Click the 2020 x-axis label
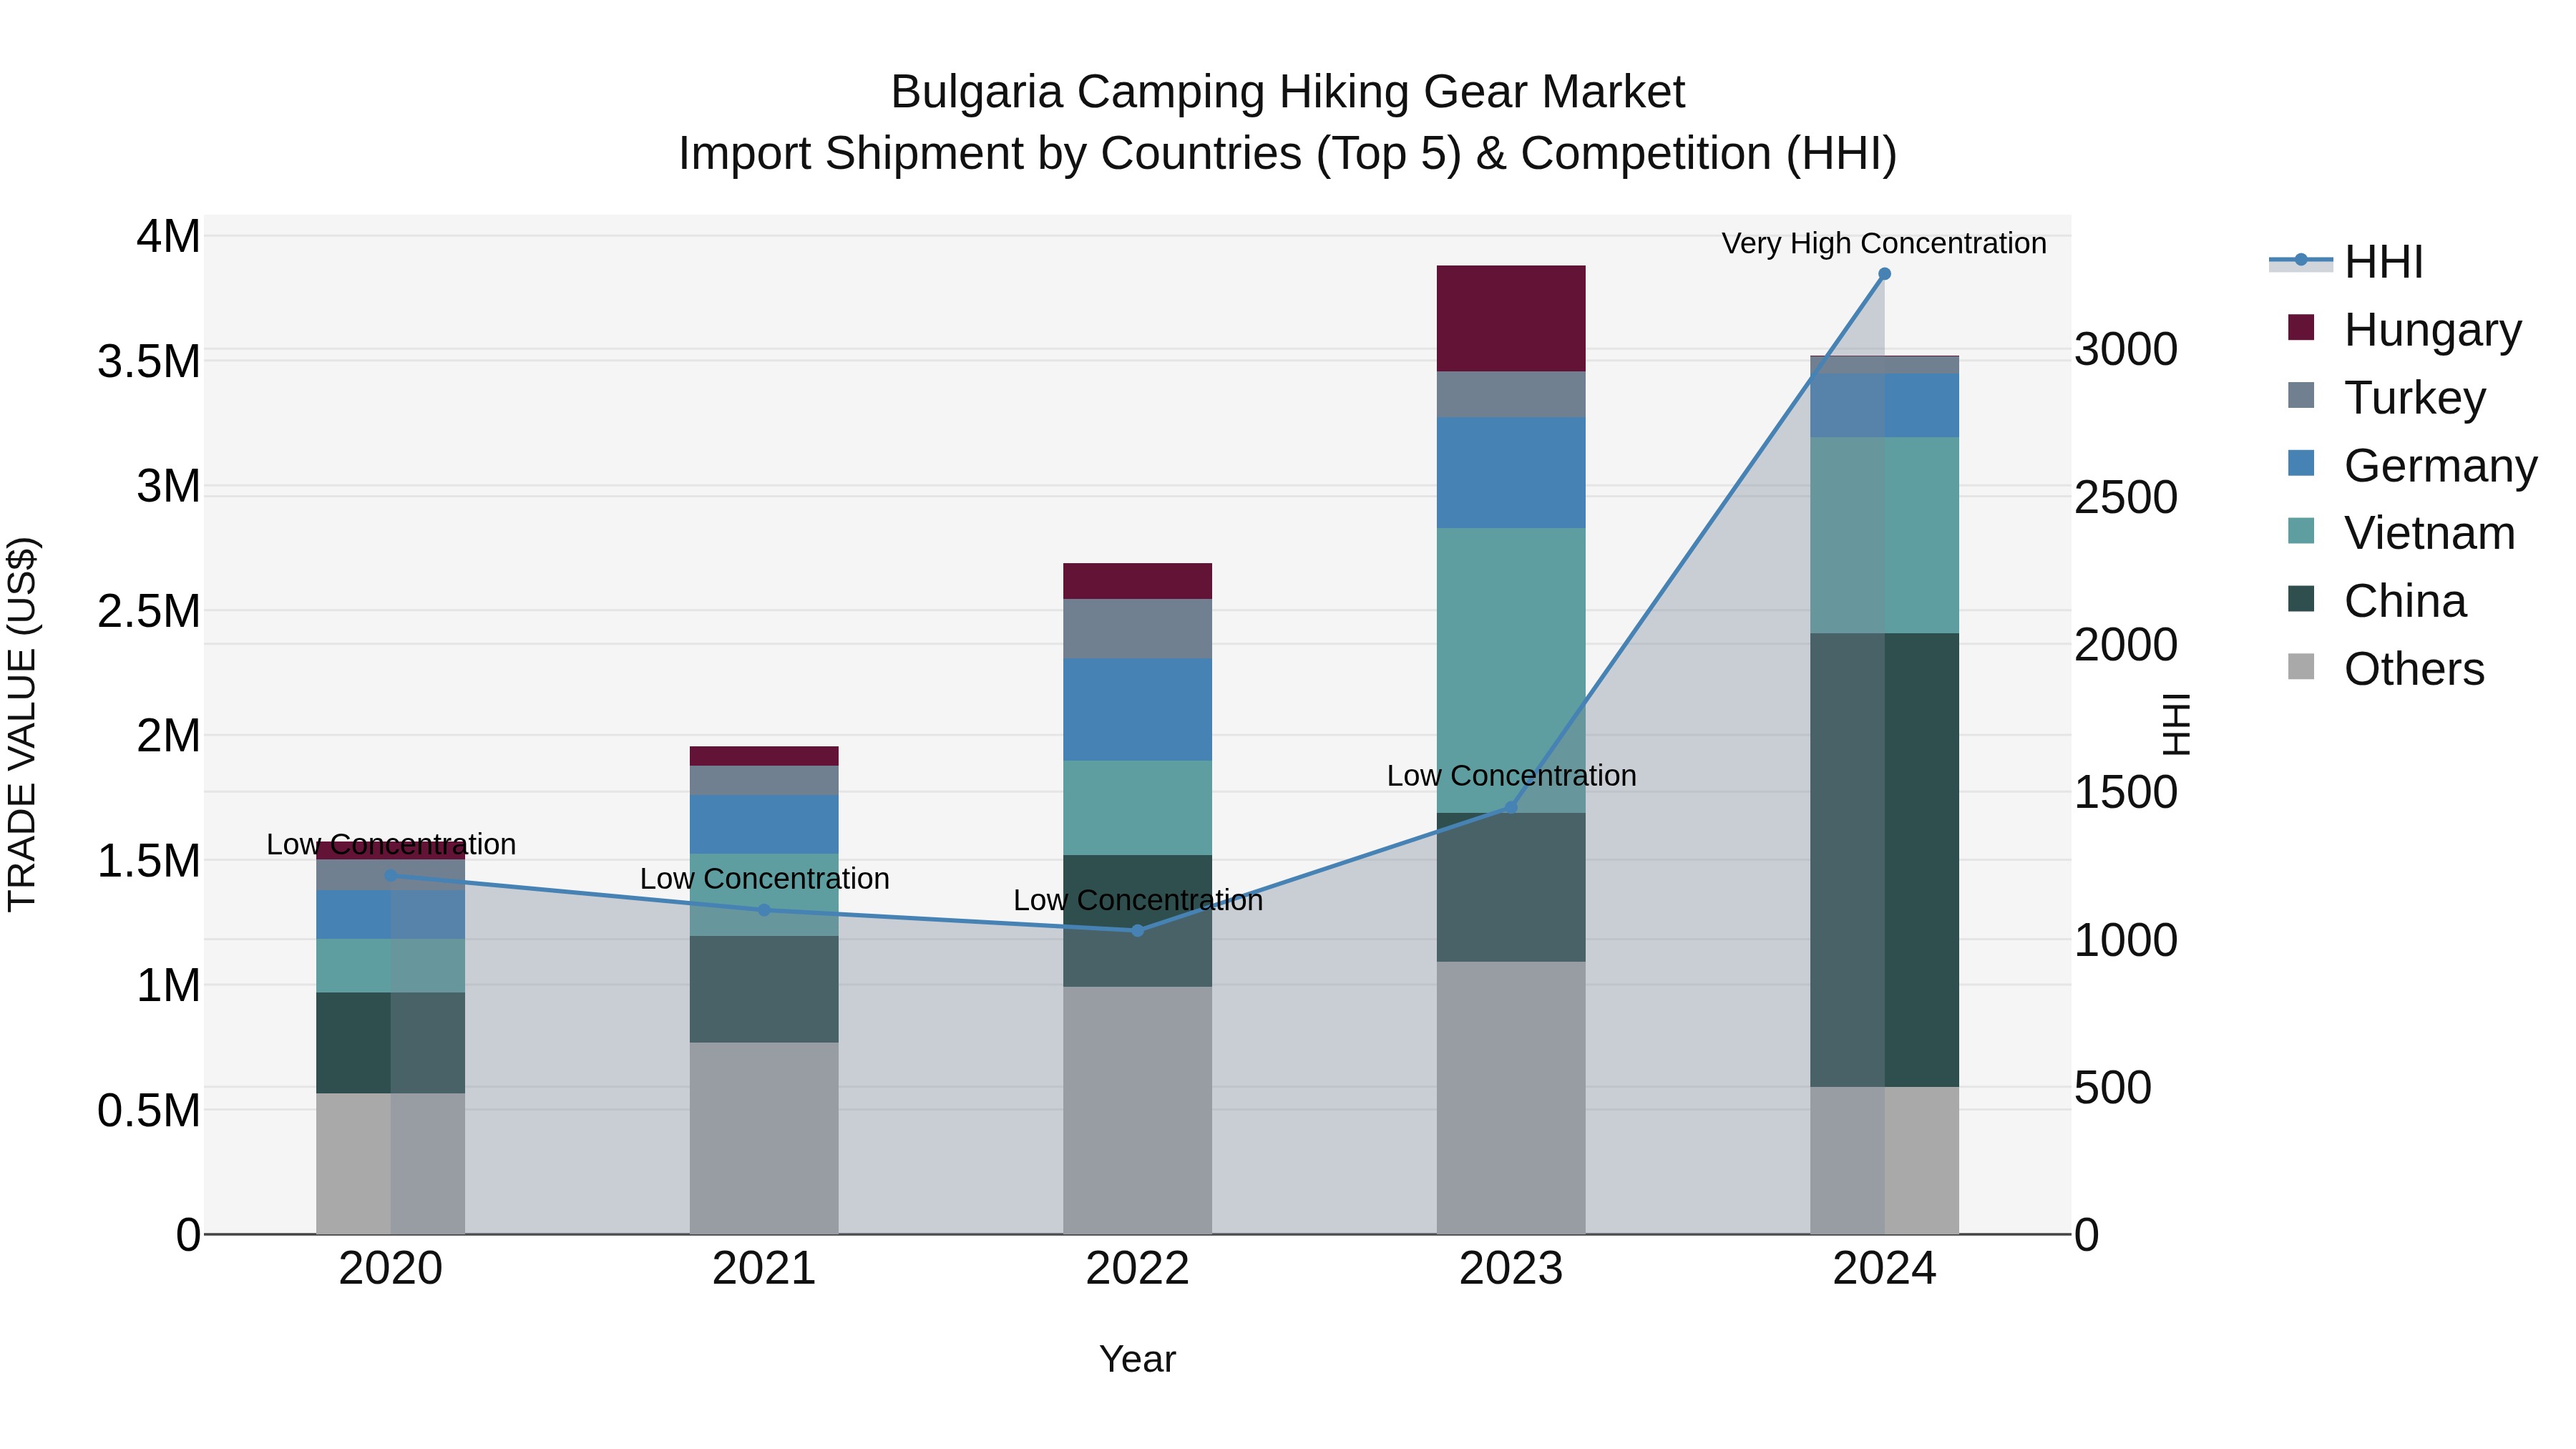 click(391, 1269)
